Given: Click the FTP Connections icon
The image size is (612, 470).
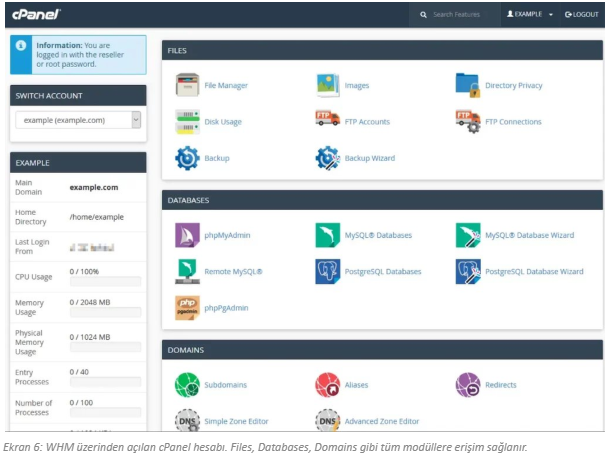Looking at the screenshot, I should pyautogui.click(x=468, y=121).
